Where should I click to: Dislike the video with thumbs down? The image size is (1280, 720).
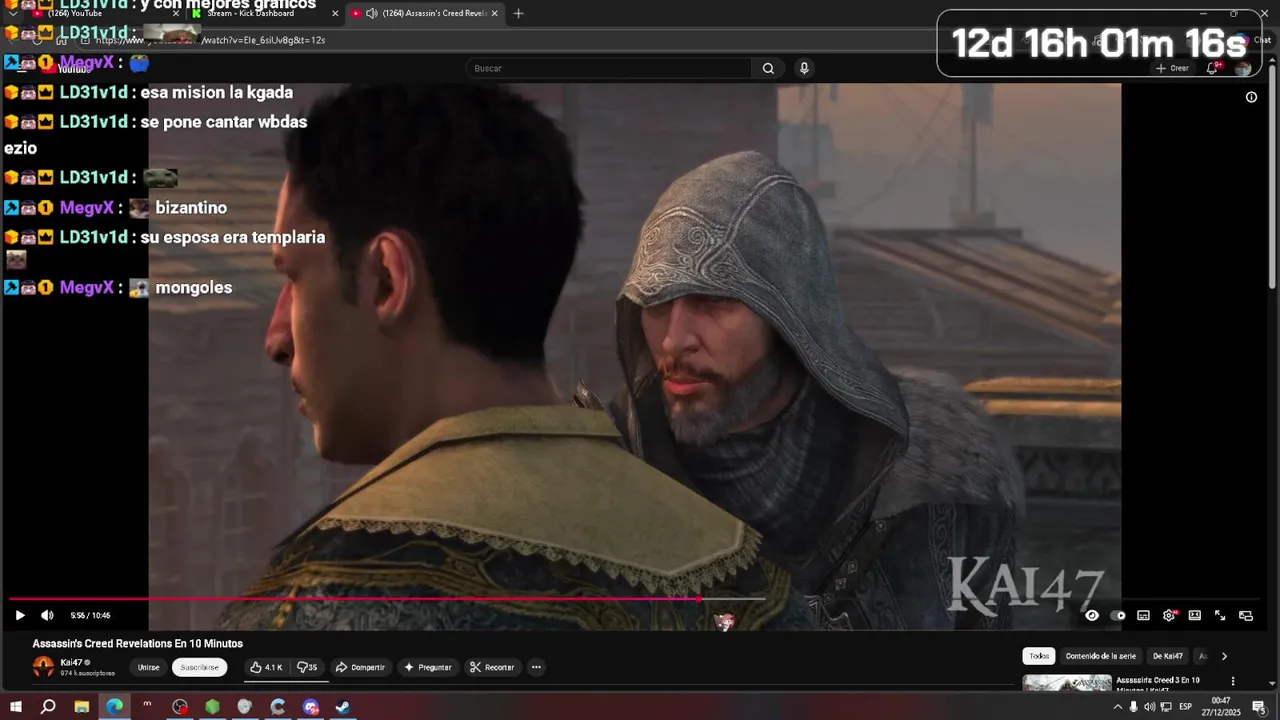[307, 667]
